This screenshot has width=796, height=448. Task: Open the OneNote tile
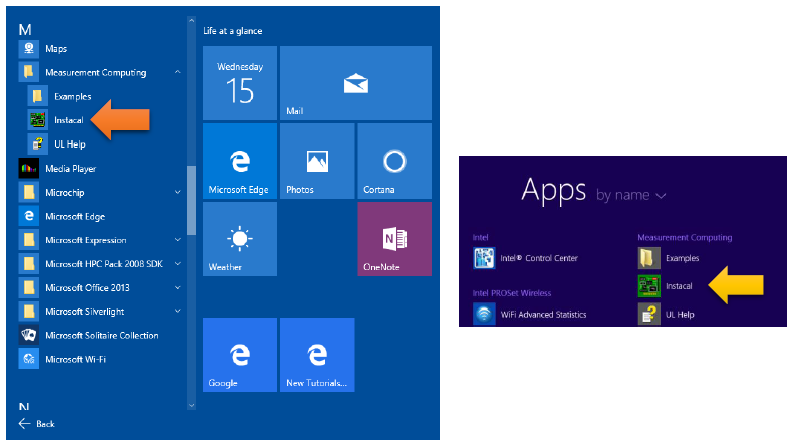(x=394, y=239)
